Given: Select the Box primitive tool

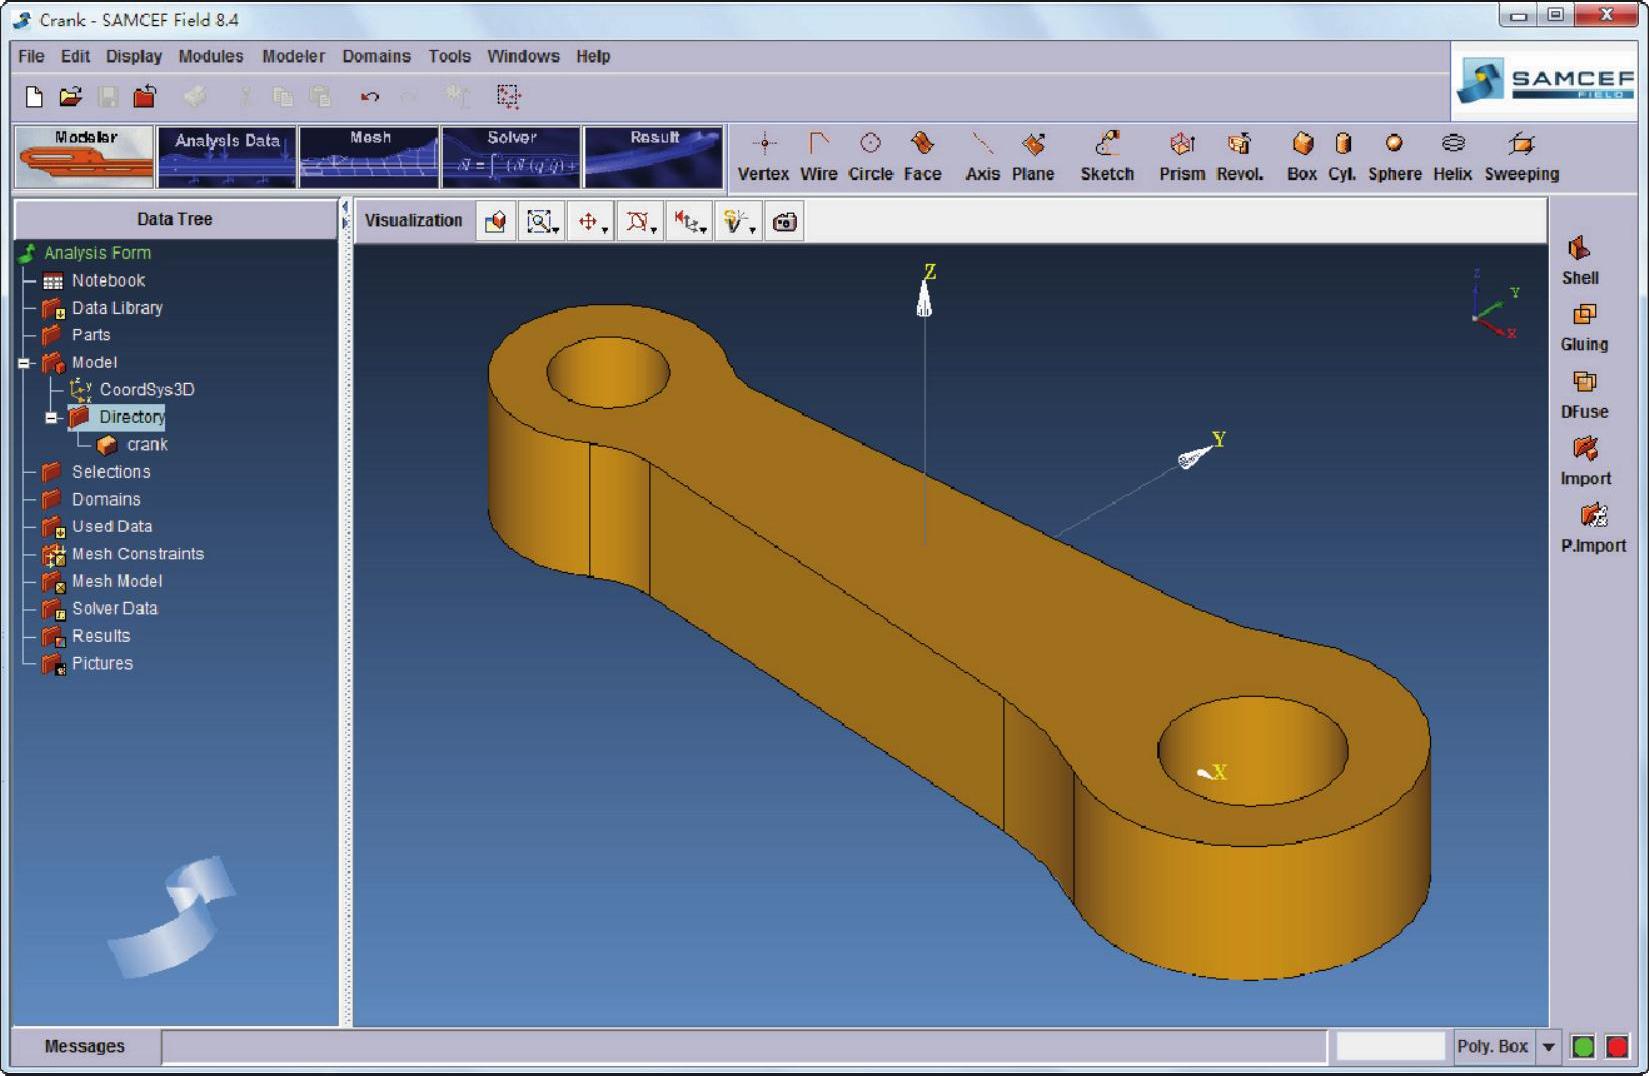Looking at the screenshot, I should pyautogui.click(x=1301, y=156).
